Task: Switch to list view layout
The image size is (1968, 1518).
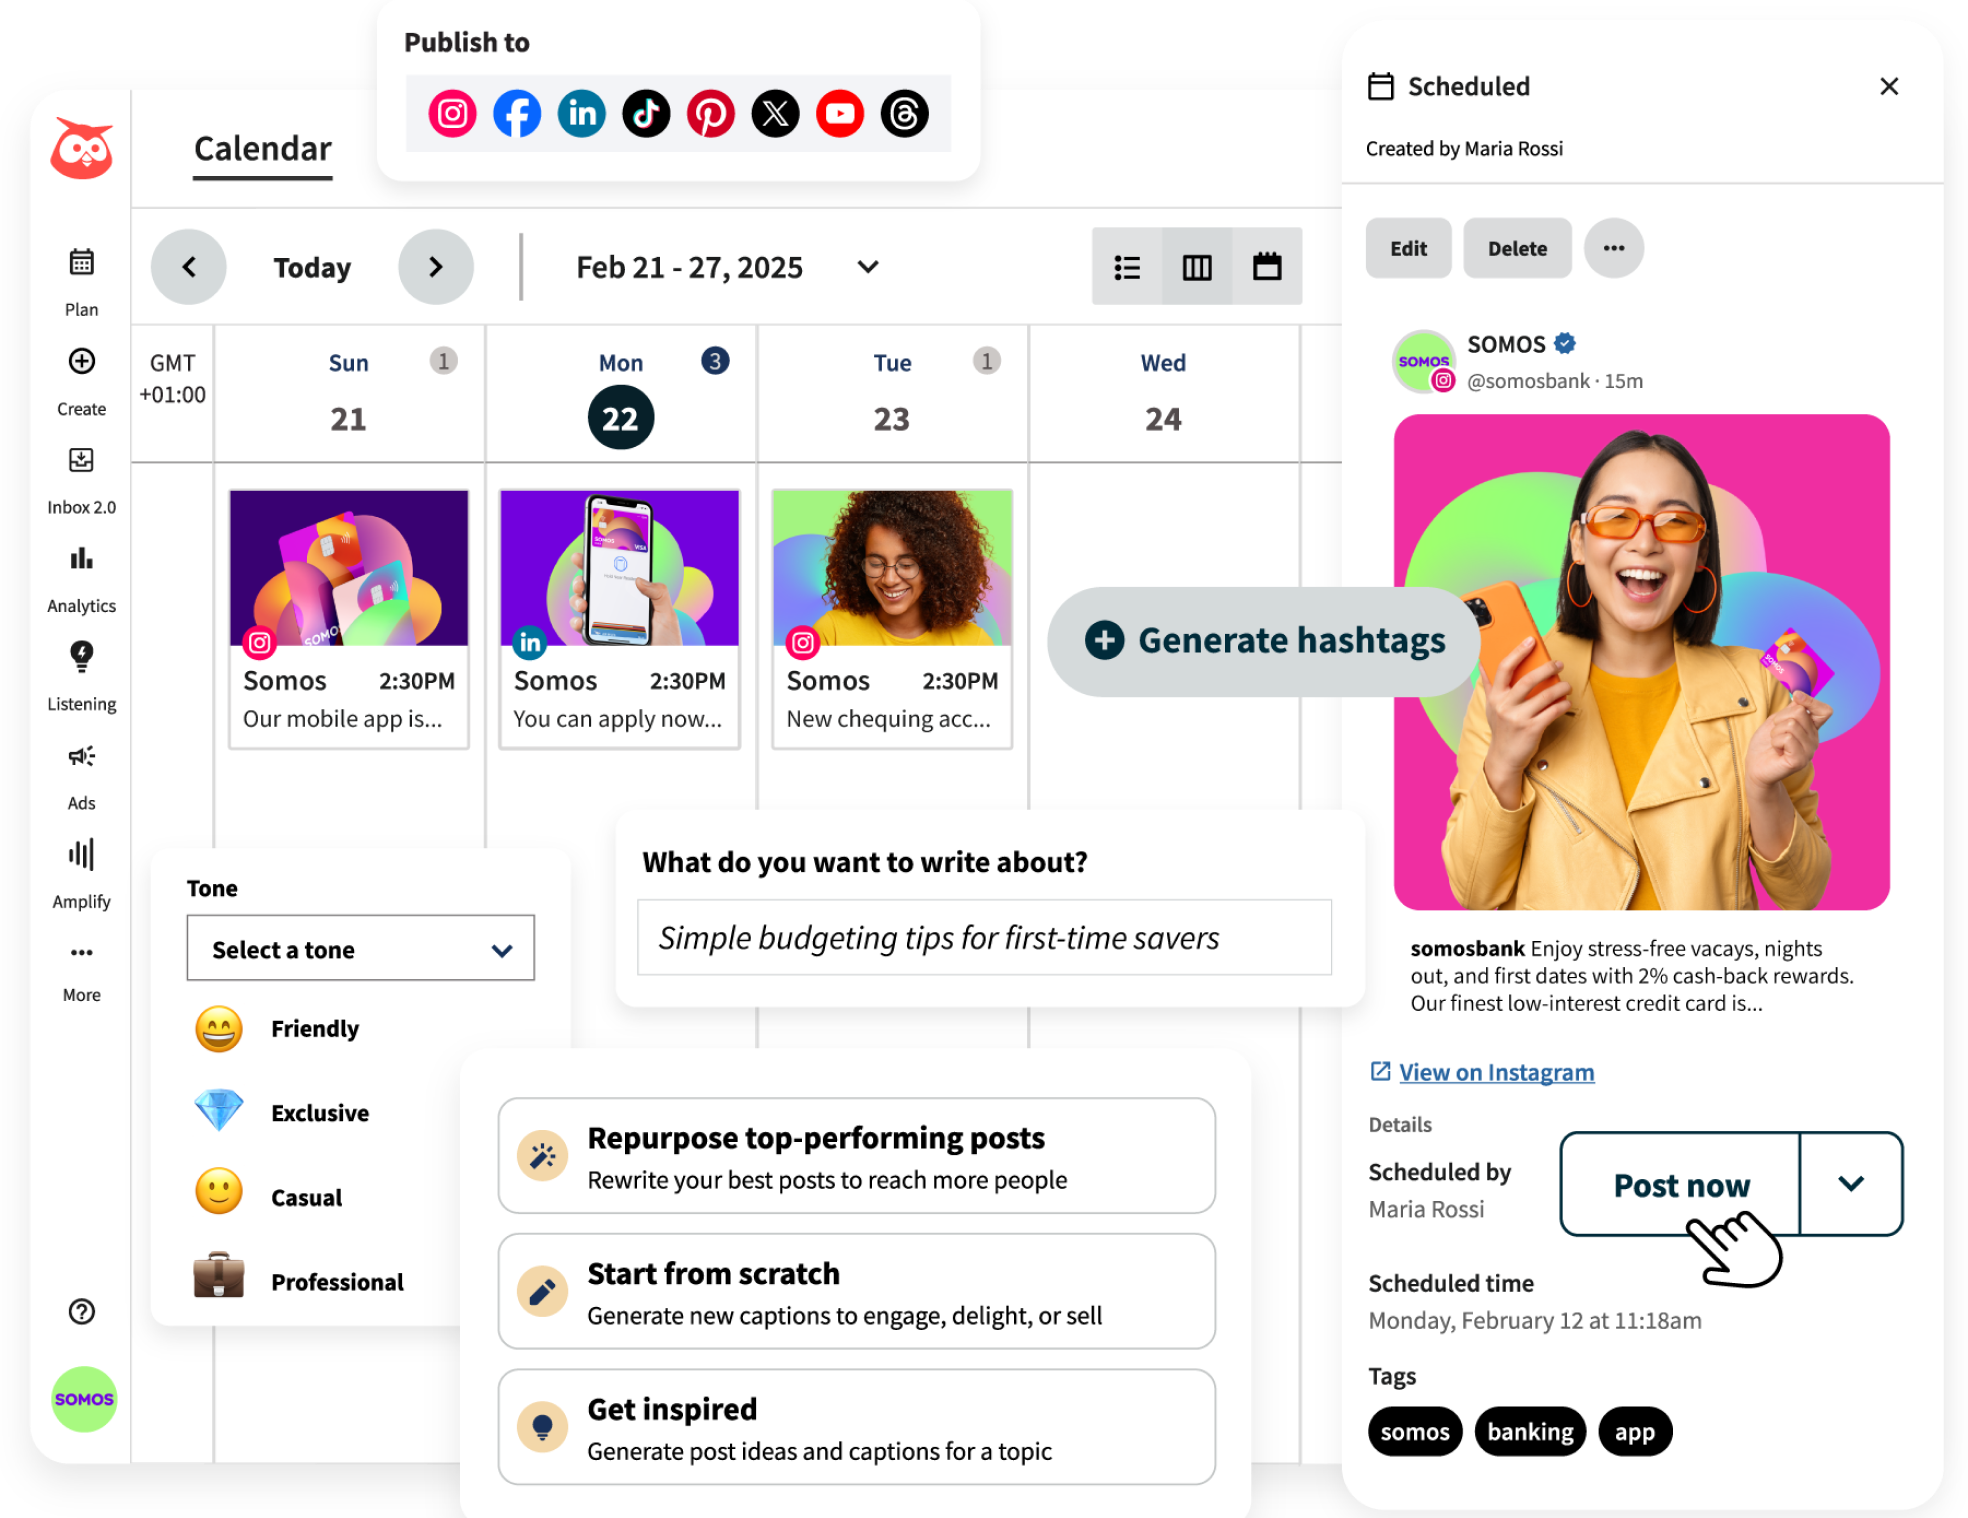Action: click(x=1127, y=267)
